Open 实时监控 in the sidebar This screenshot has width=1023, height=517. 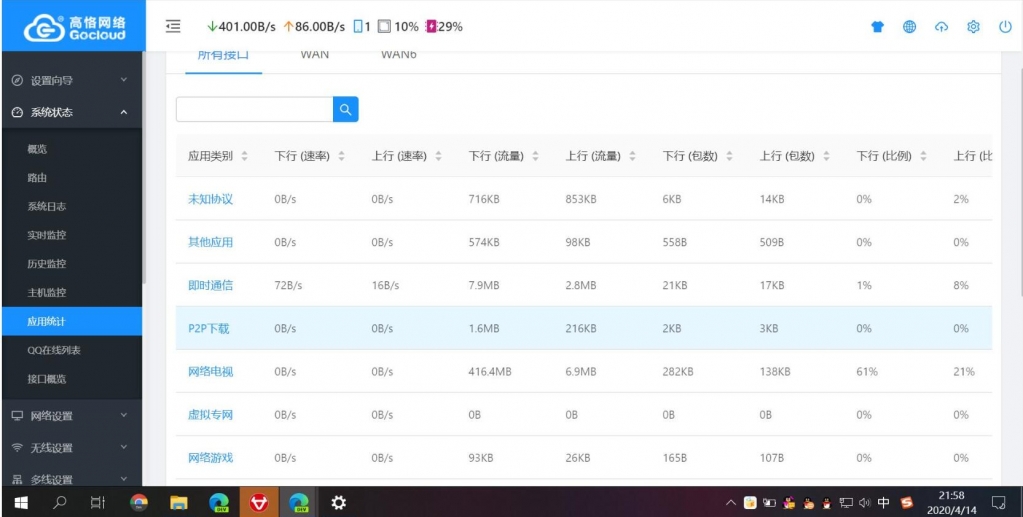point(71,235)
